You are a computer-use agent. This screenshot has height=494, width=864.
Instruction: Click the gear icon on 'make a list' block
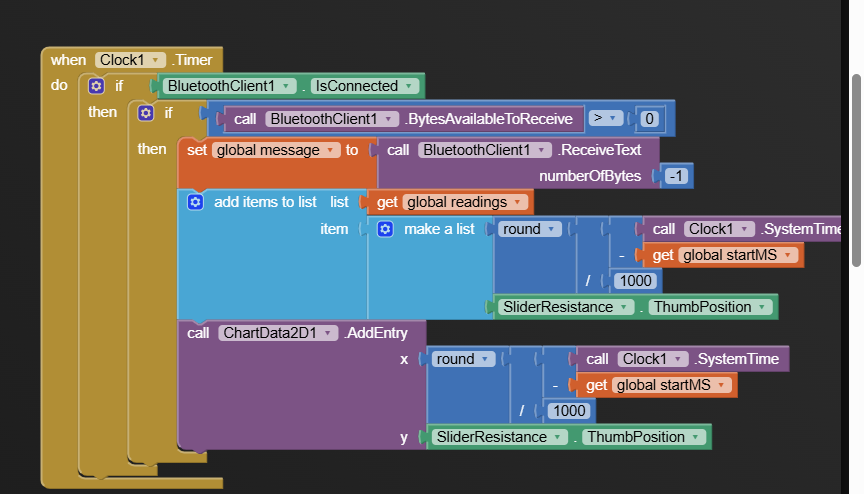tap(385, 229)
